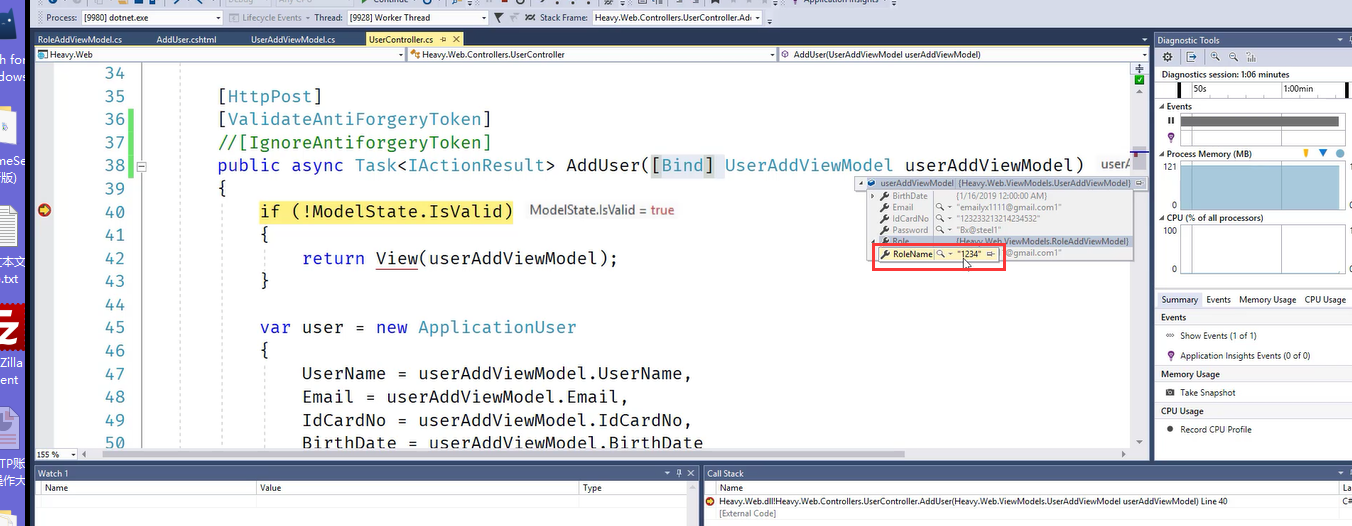This screenshot has width=1352, height=526.
Task: Click the Show Events search icon
Action: click(1171, 336)
